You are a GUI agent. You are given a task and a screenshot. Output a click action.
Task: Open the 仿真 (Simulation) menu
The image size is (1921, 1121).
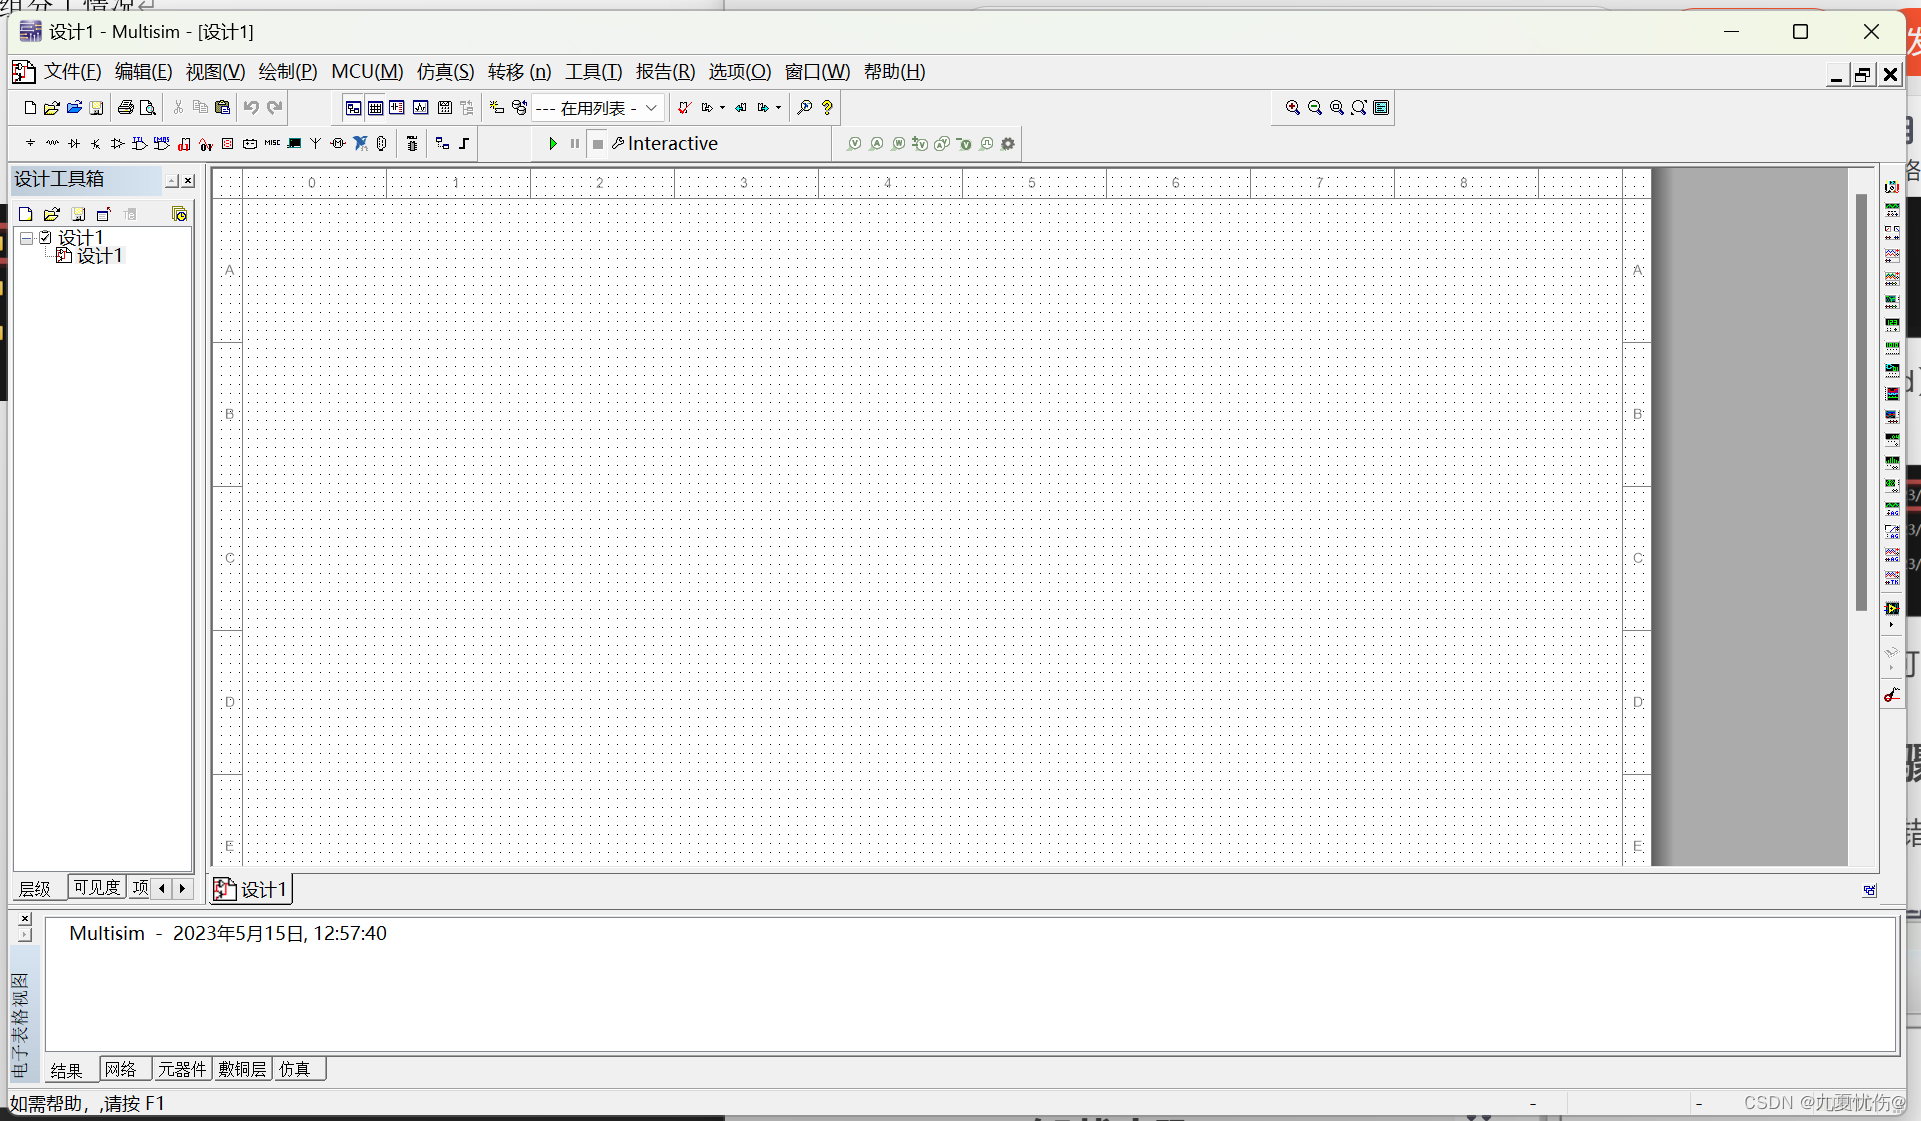click(x=444, y=71)
